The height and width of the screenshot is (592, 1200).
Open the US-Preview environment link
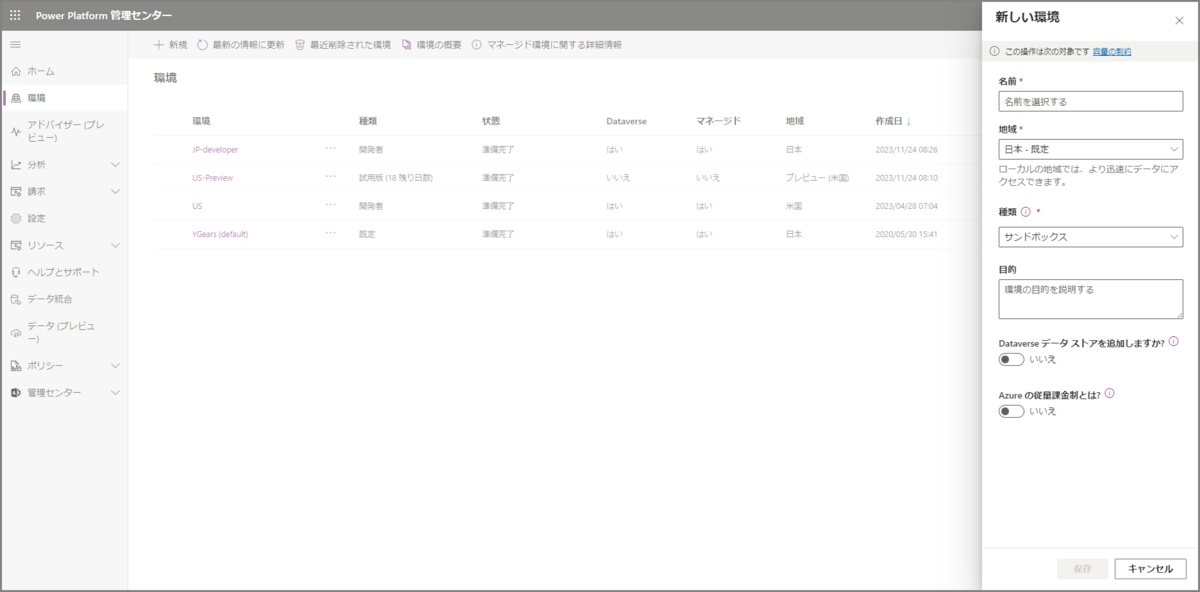(212, 177)
